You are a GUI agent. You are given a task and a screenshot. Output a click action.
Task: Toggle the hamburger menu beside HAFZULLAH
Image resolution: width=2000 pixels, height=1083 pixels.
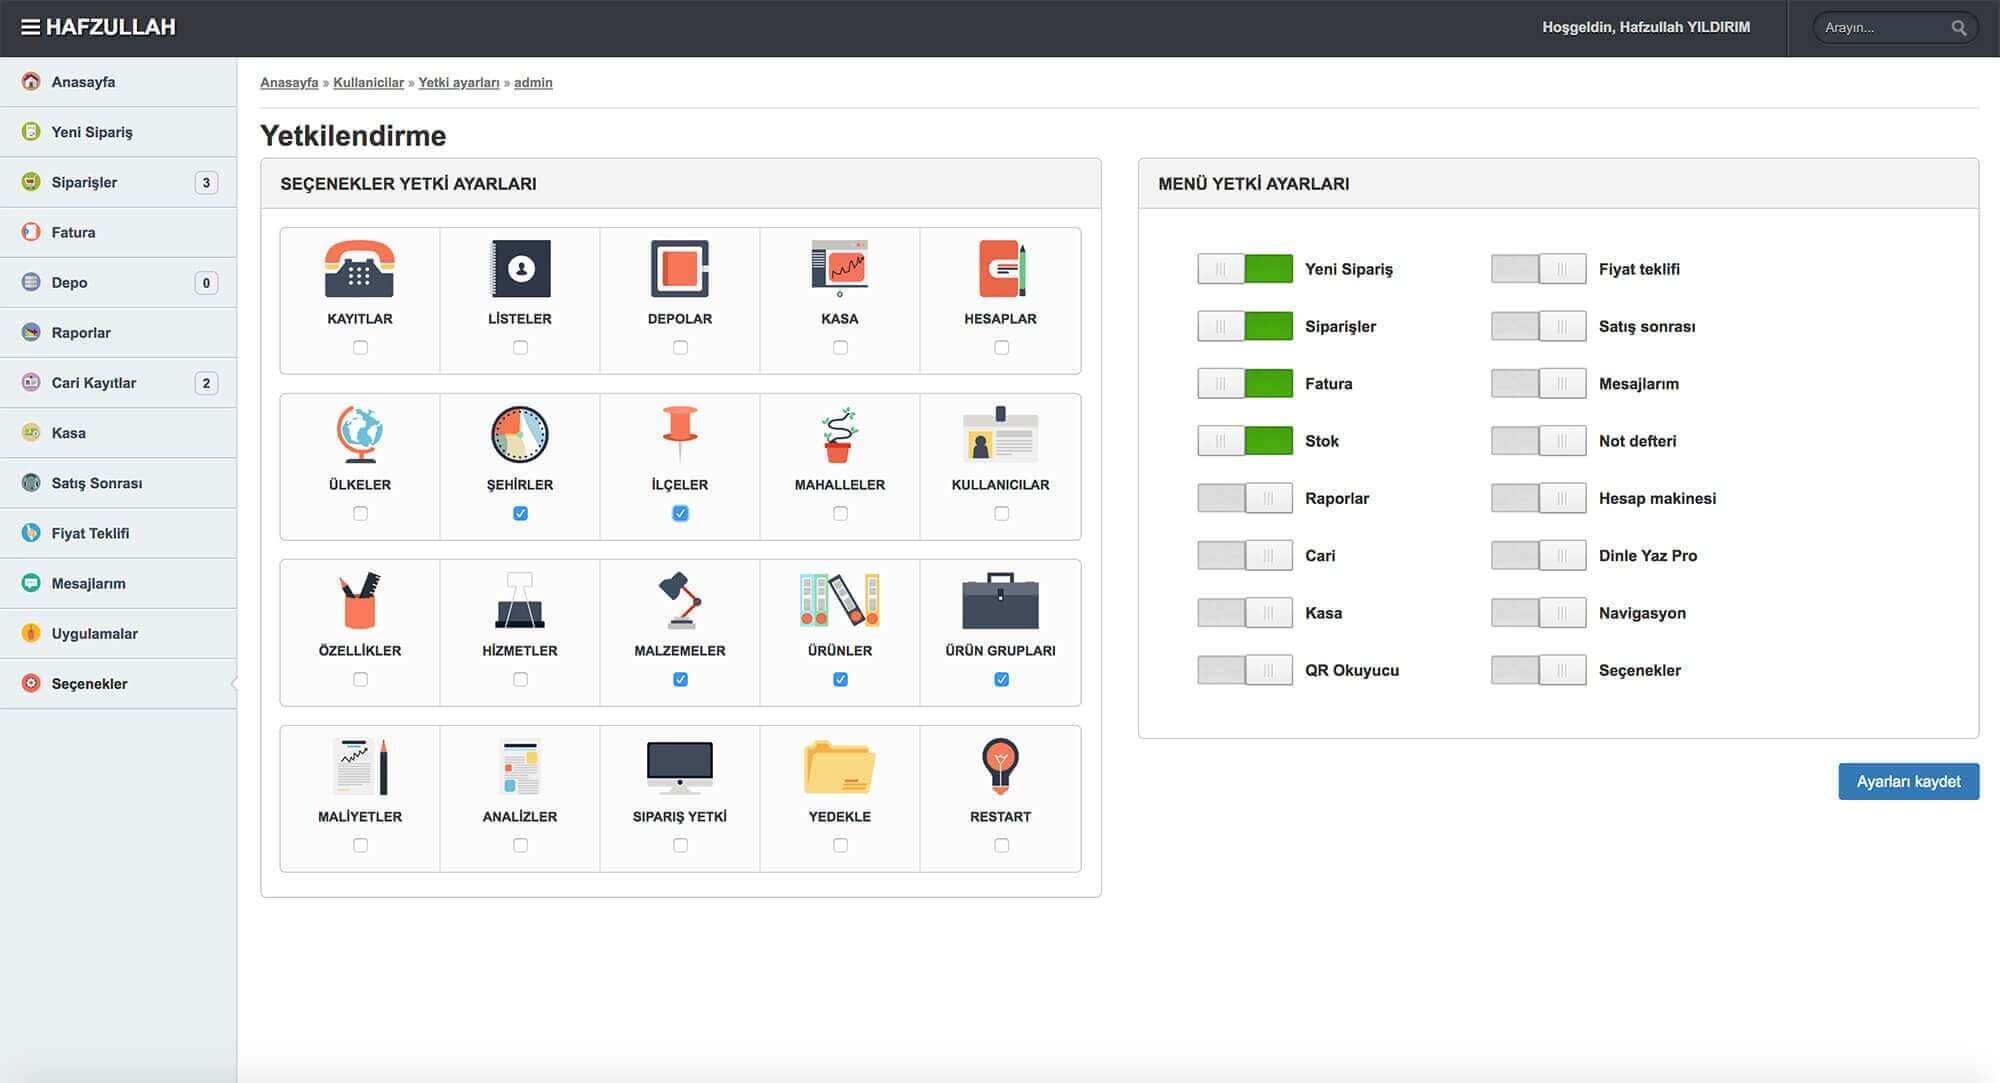pyautogui.click(x=31, y=27)
